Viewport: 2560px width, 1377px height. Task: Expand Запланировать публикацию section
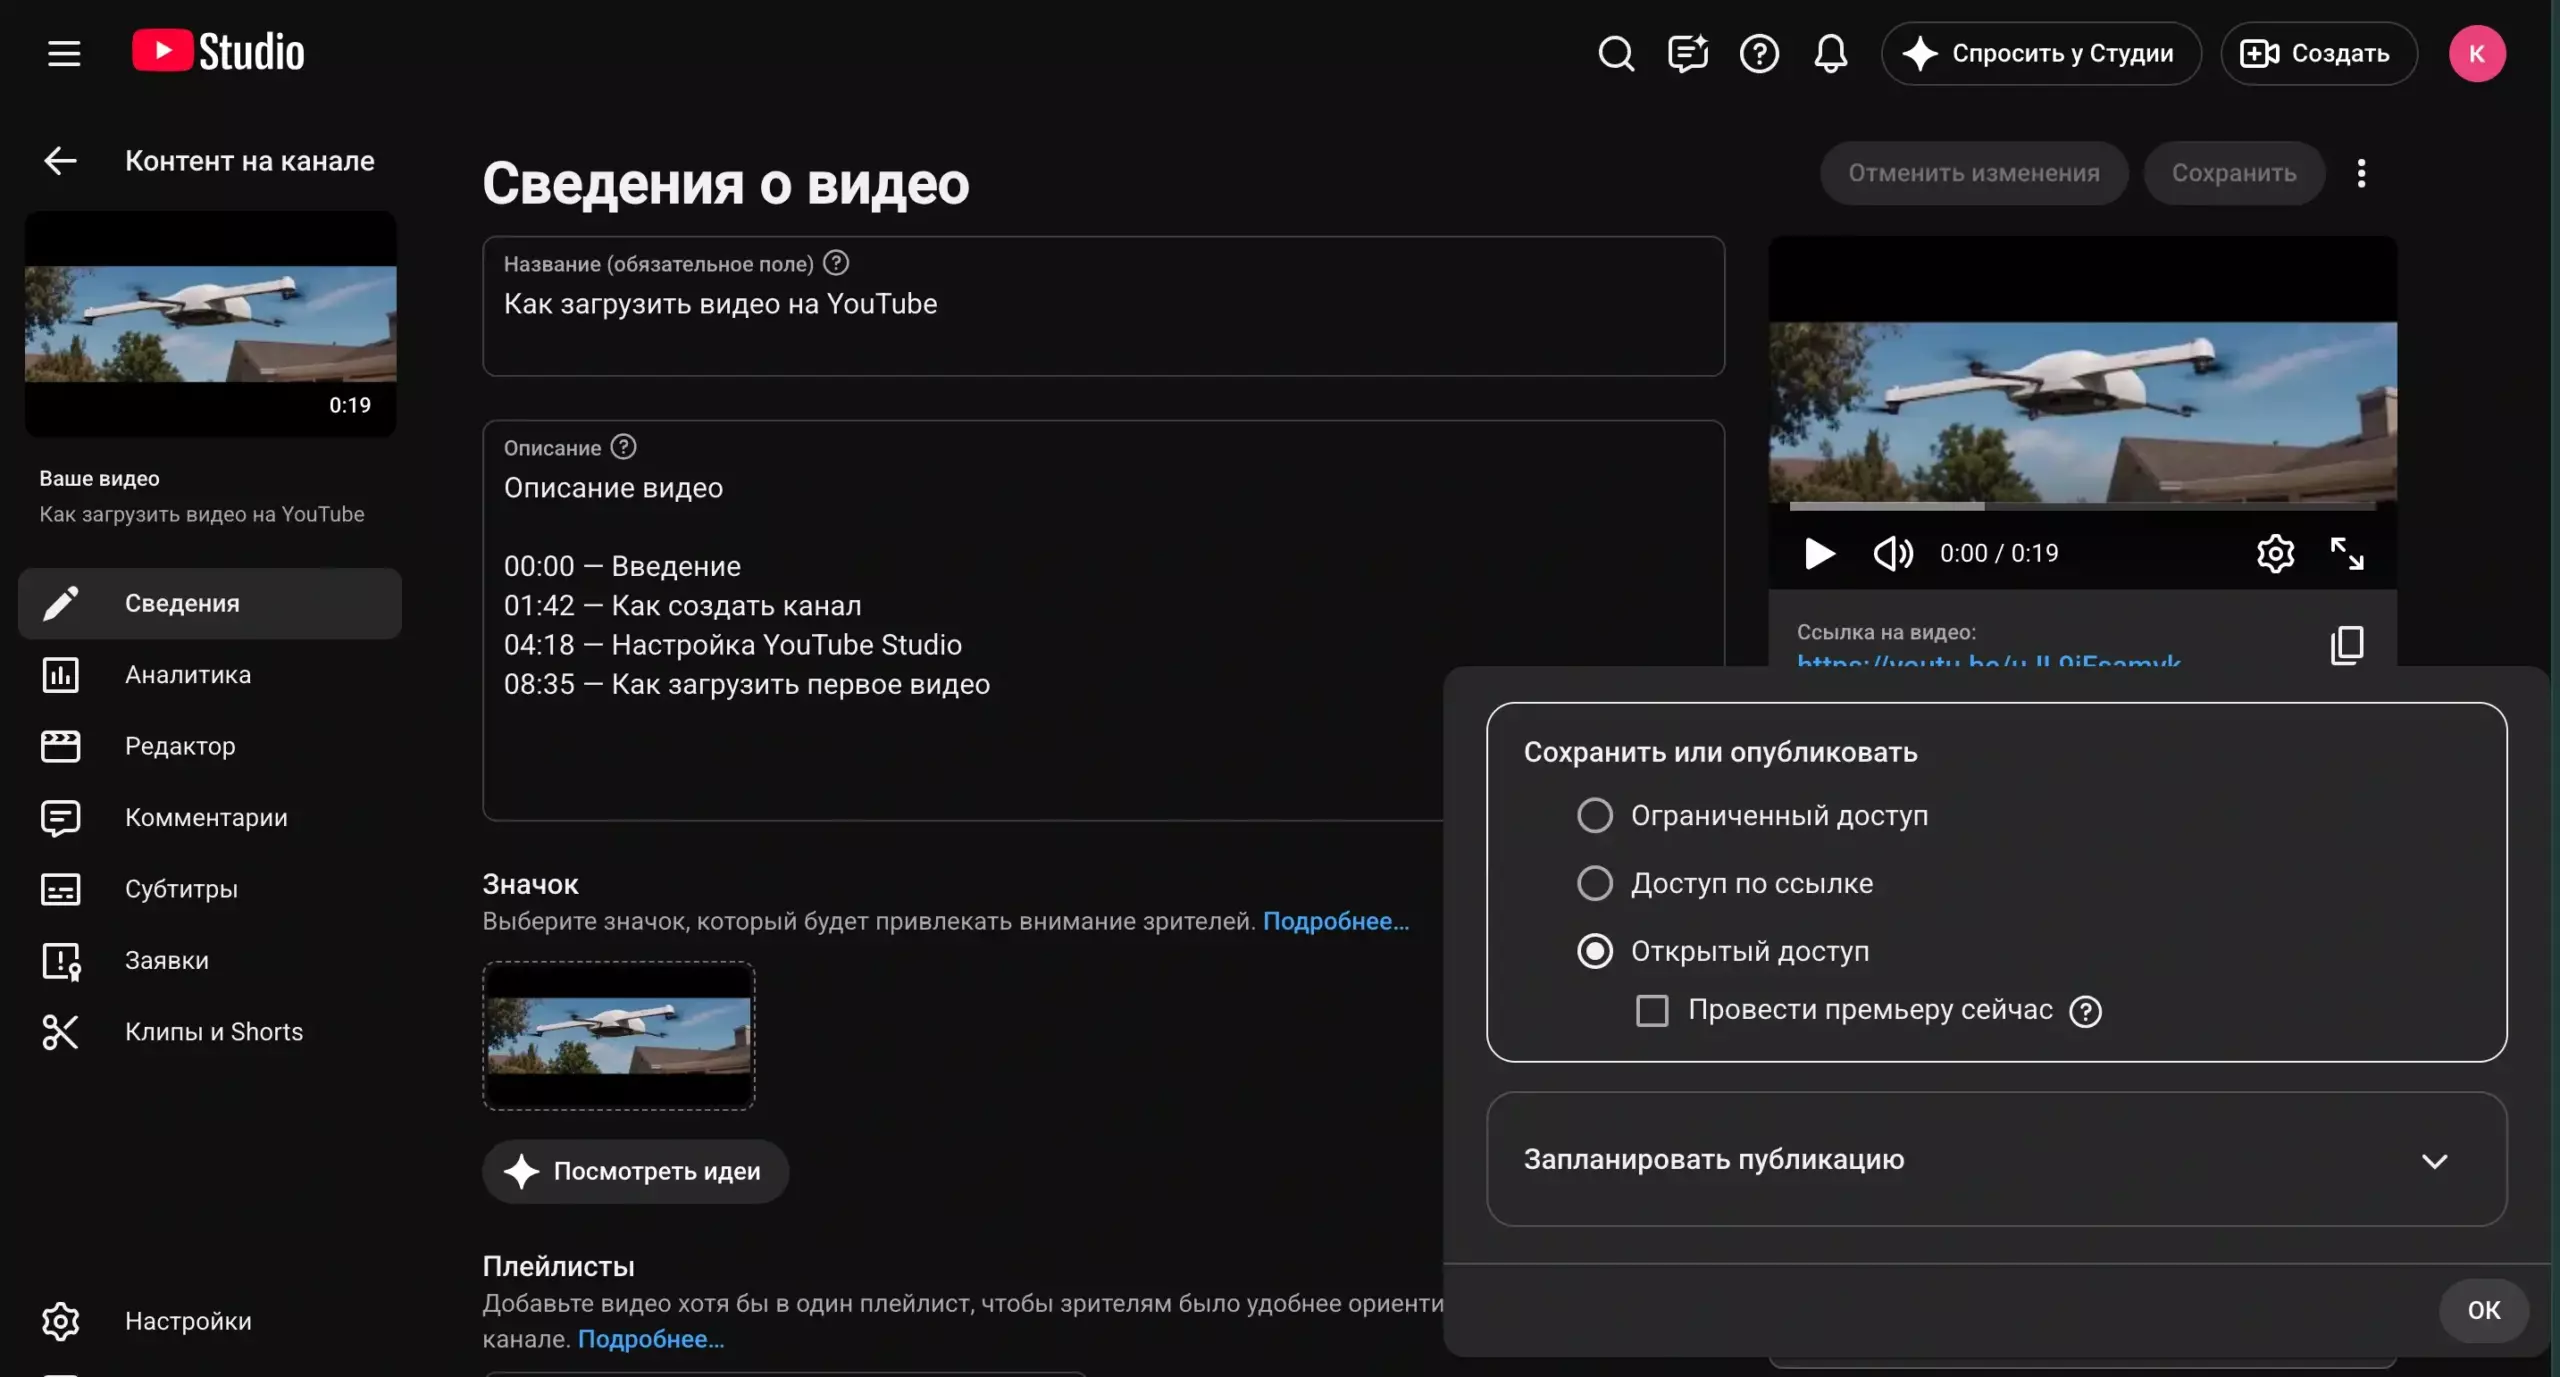[x=1996, y=1160]
